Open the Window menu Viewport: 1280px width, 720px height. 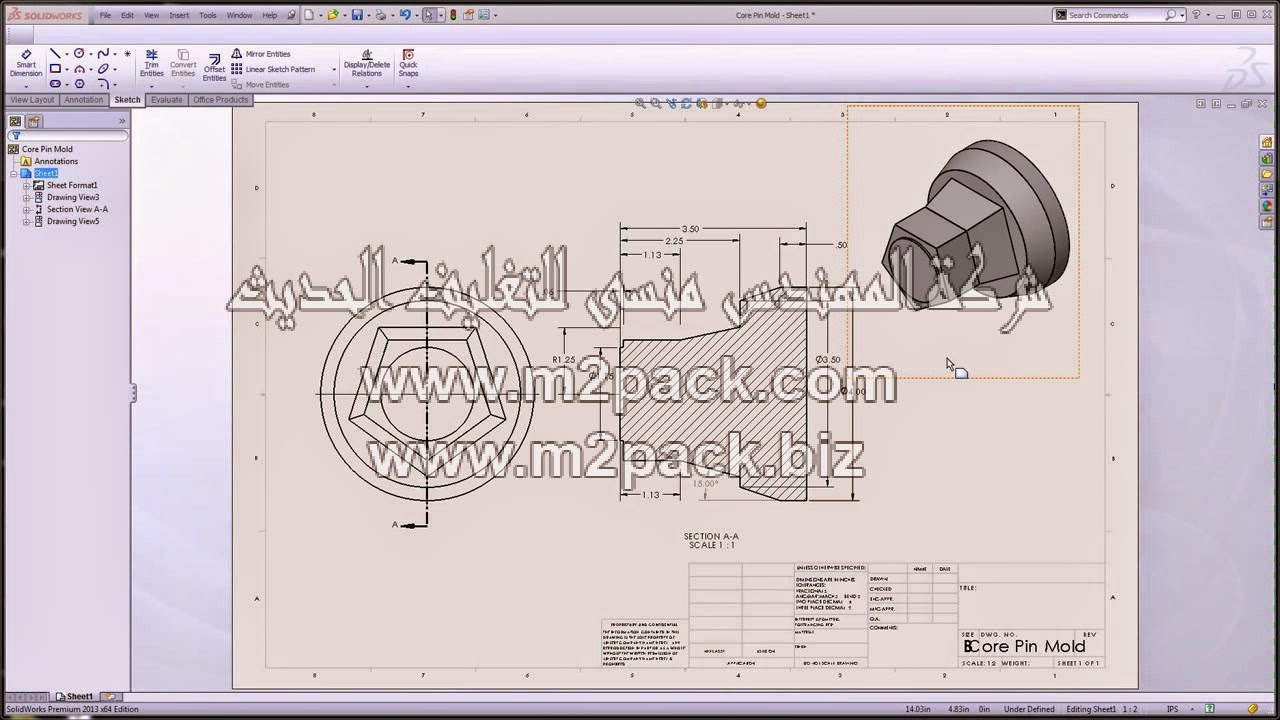[239, 15]
